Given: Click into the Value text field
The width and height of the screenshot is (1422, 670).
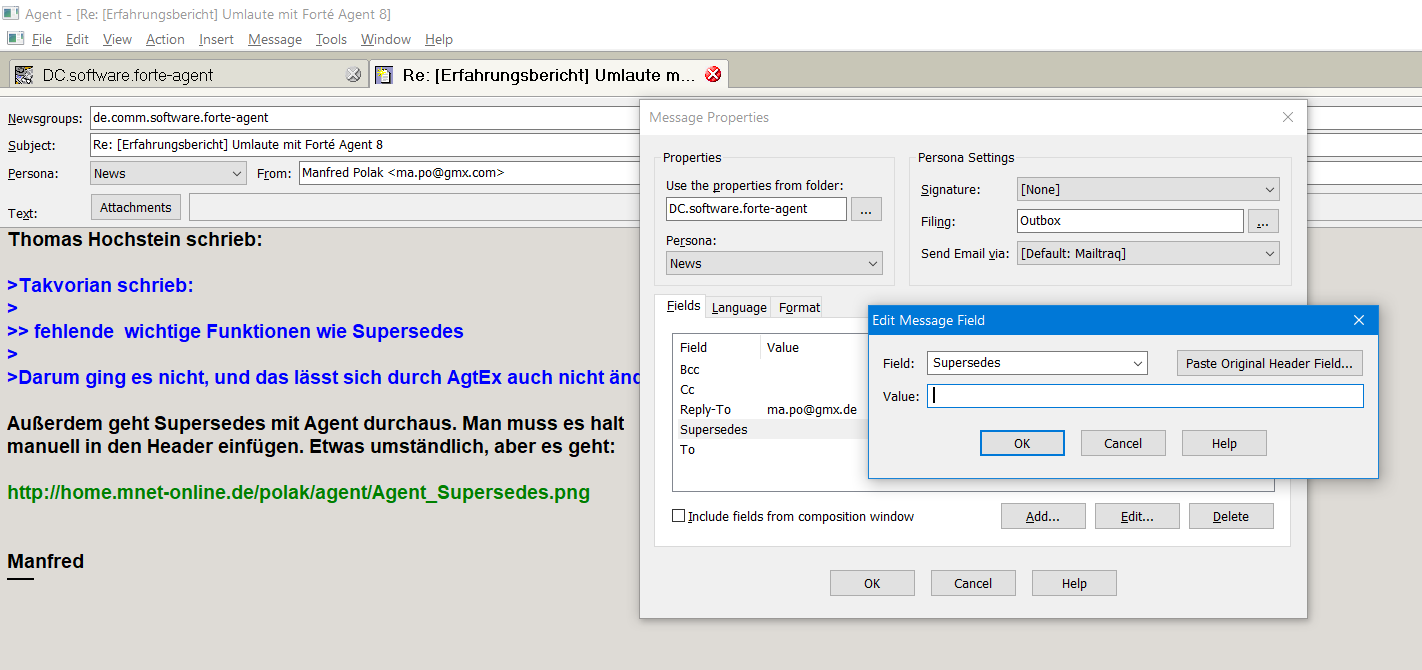Looking at the screenshot, I should pyautogui.click(x=1145, y=396).
